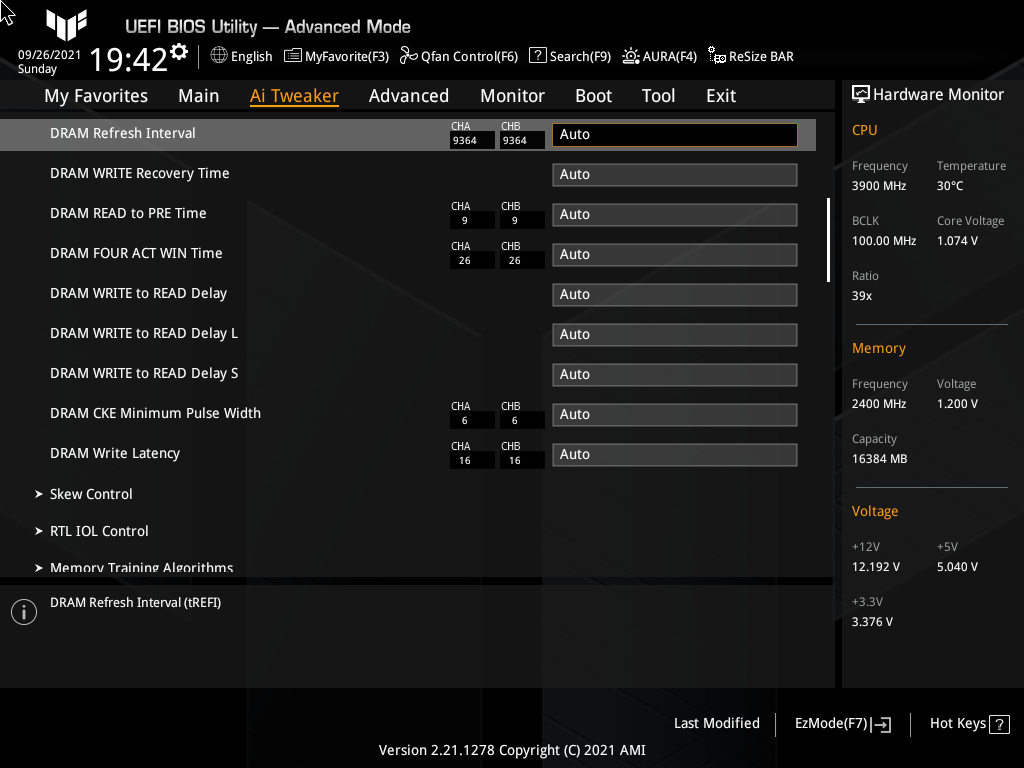1024x768 pixels.
Task: Click the TUF Gaming logo
Action: click(66, 26)
